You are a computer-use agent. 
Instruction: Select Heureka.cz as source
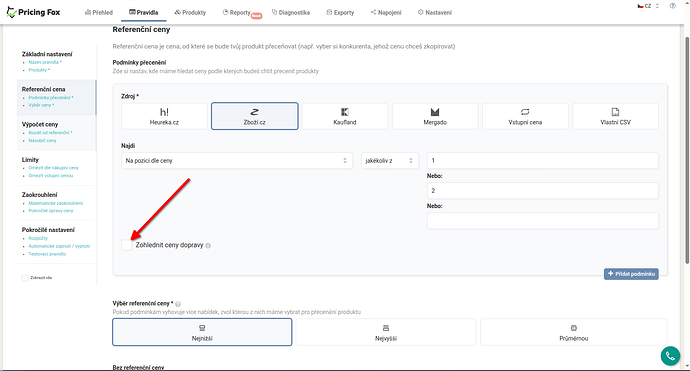click(164, 116)
